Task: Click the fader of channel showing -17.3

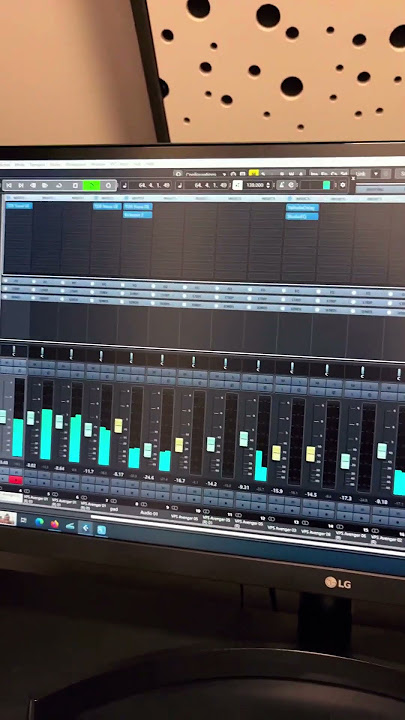Action: tap(345, 461)
